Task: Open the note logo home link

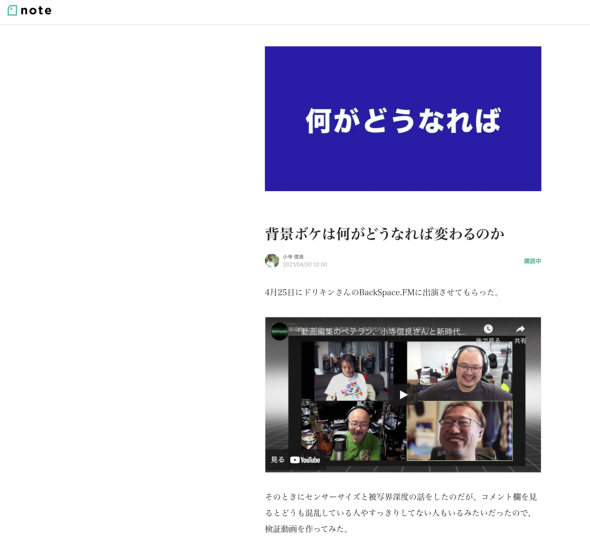Action: pyautogui.click(x=29, y=11)
